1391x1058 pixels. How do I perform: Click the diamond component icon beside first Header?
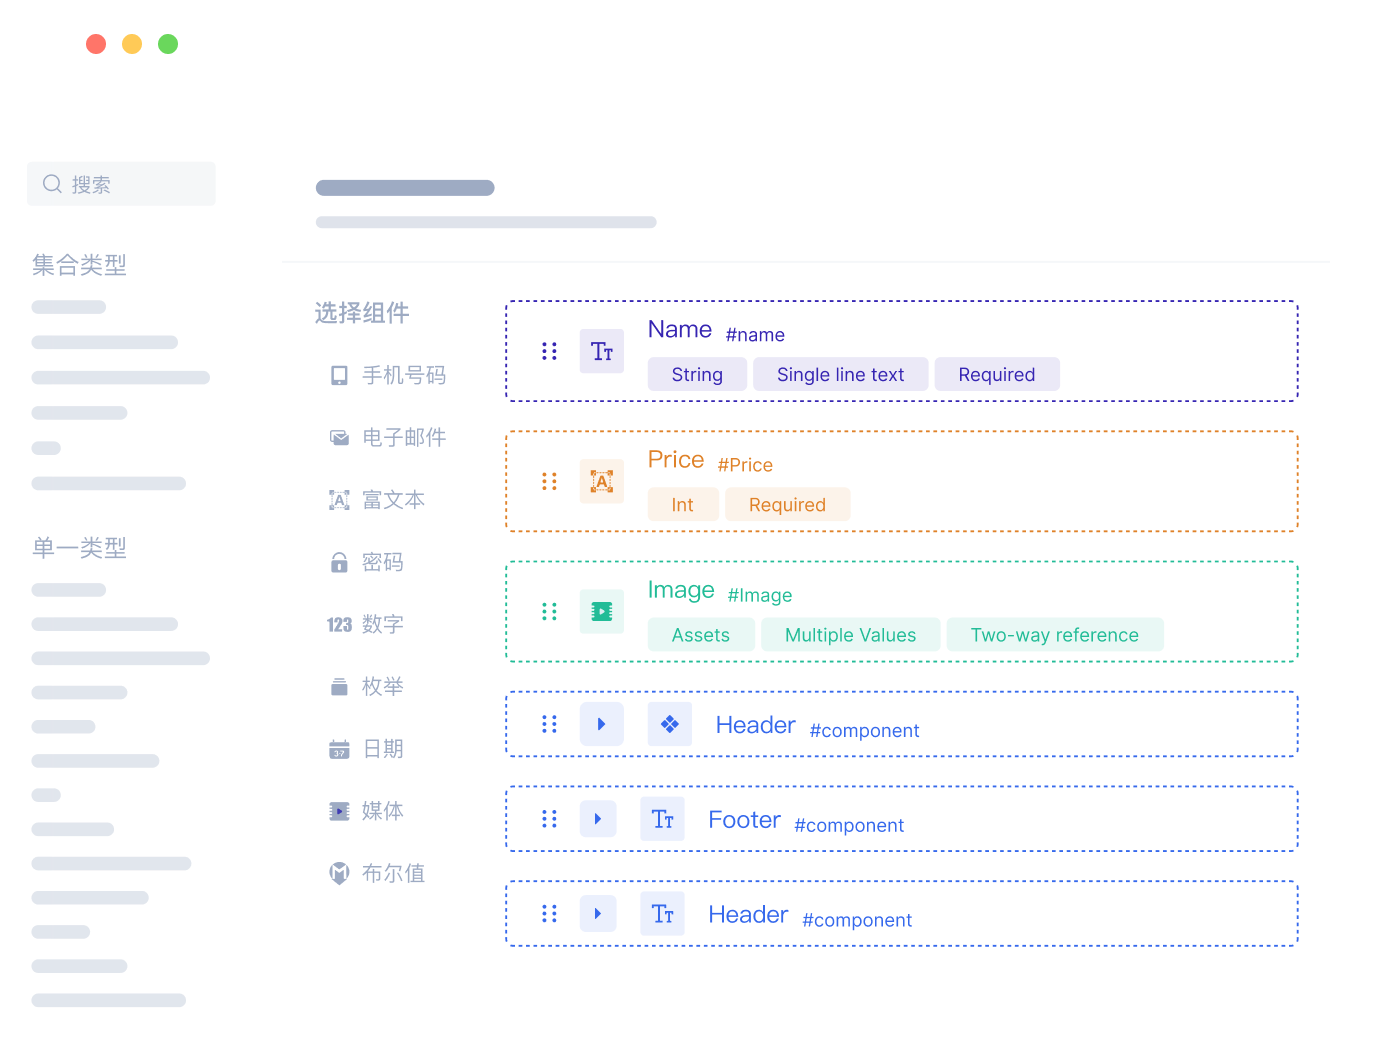[670, 724]
